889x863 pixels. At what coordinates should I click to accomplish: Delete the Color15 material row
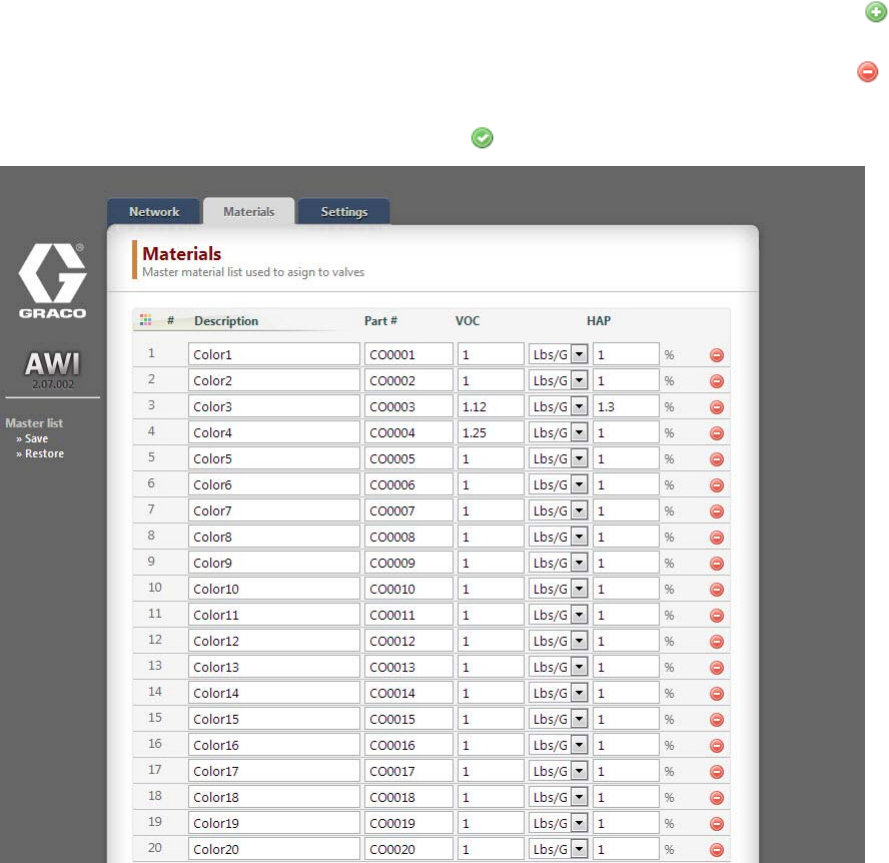click(x=717, y=720)
